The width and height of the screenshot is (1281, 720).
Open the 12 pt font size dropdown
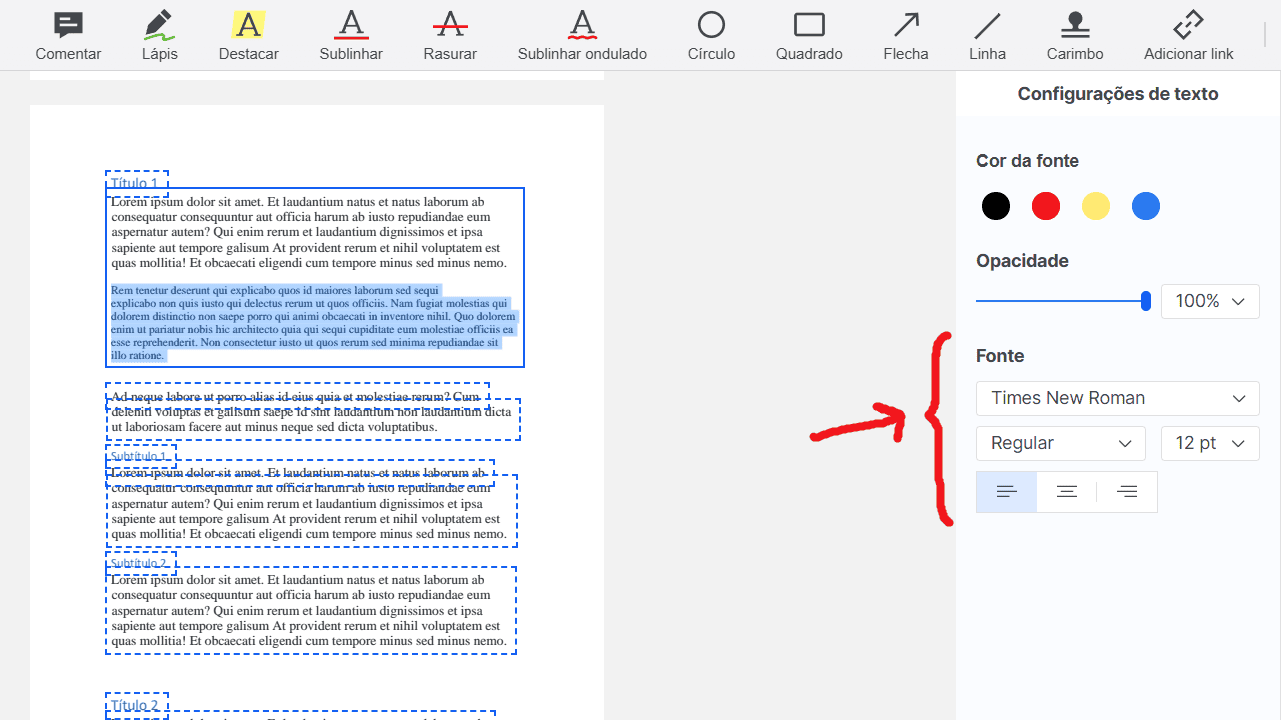(x=1209, y=443)
